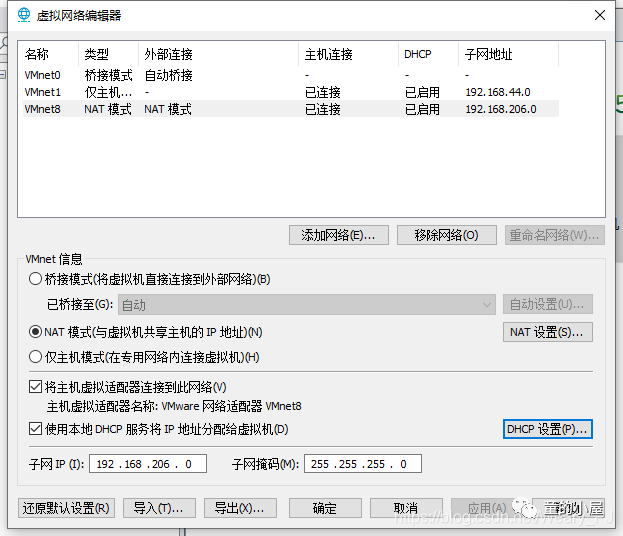Click 主机连接 column header

coord(349,54)
